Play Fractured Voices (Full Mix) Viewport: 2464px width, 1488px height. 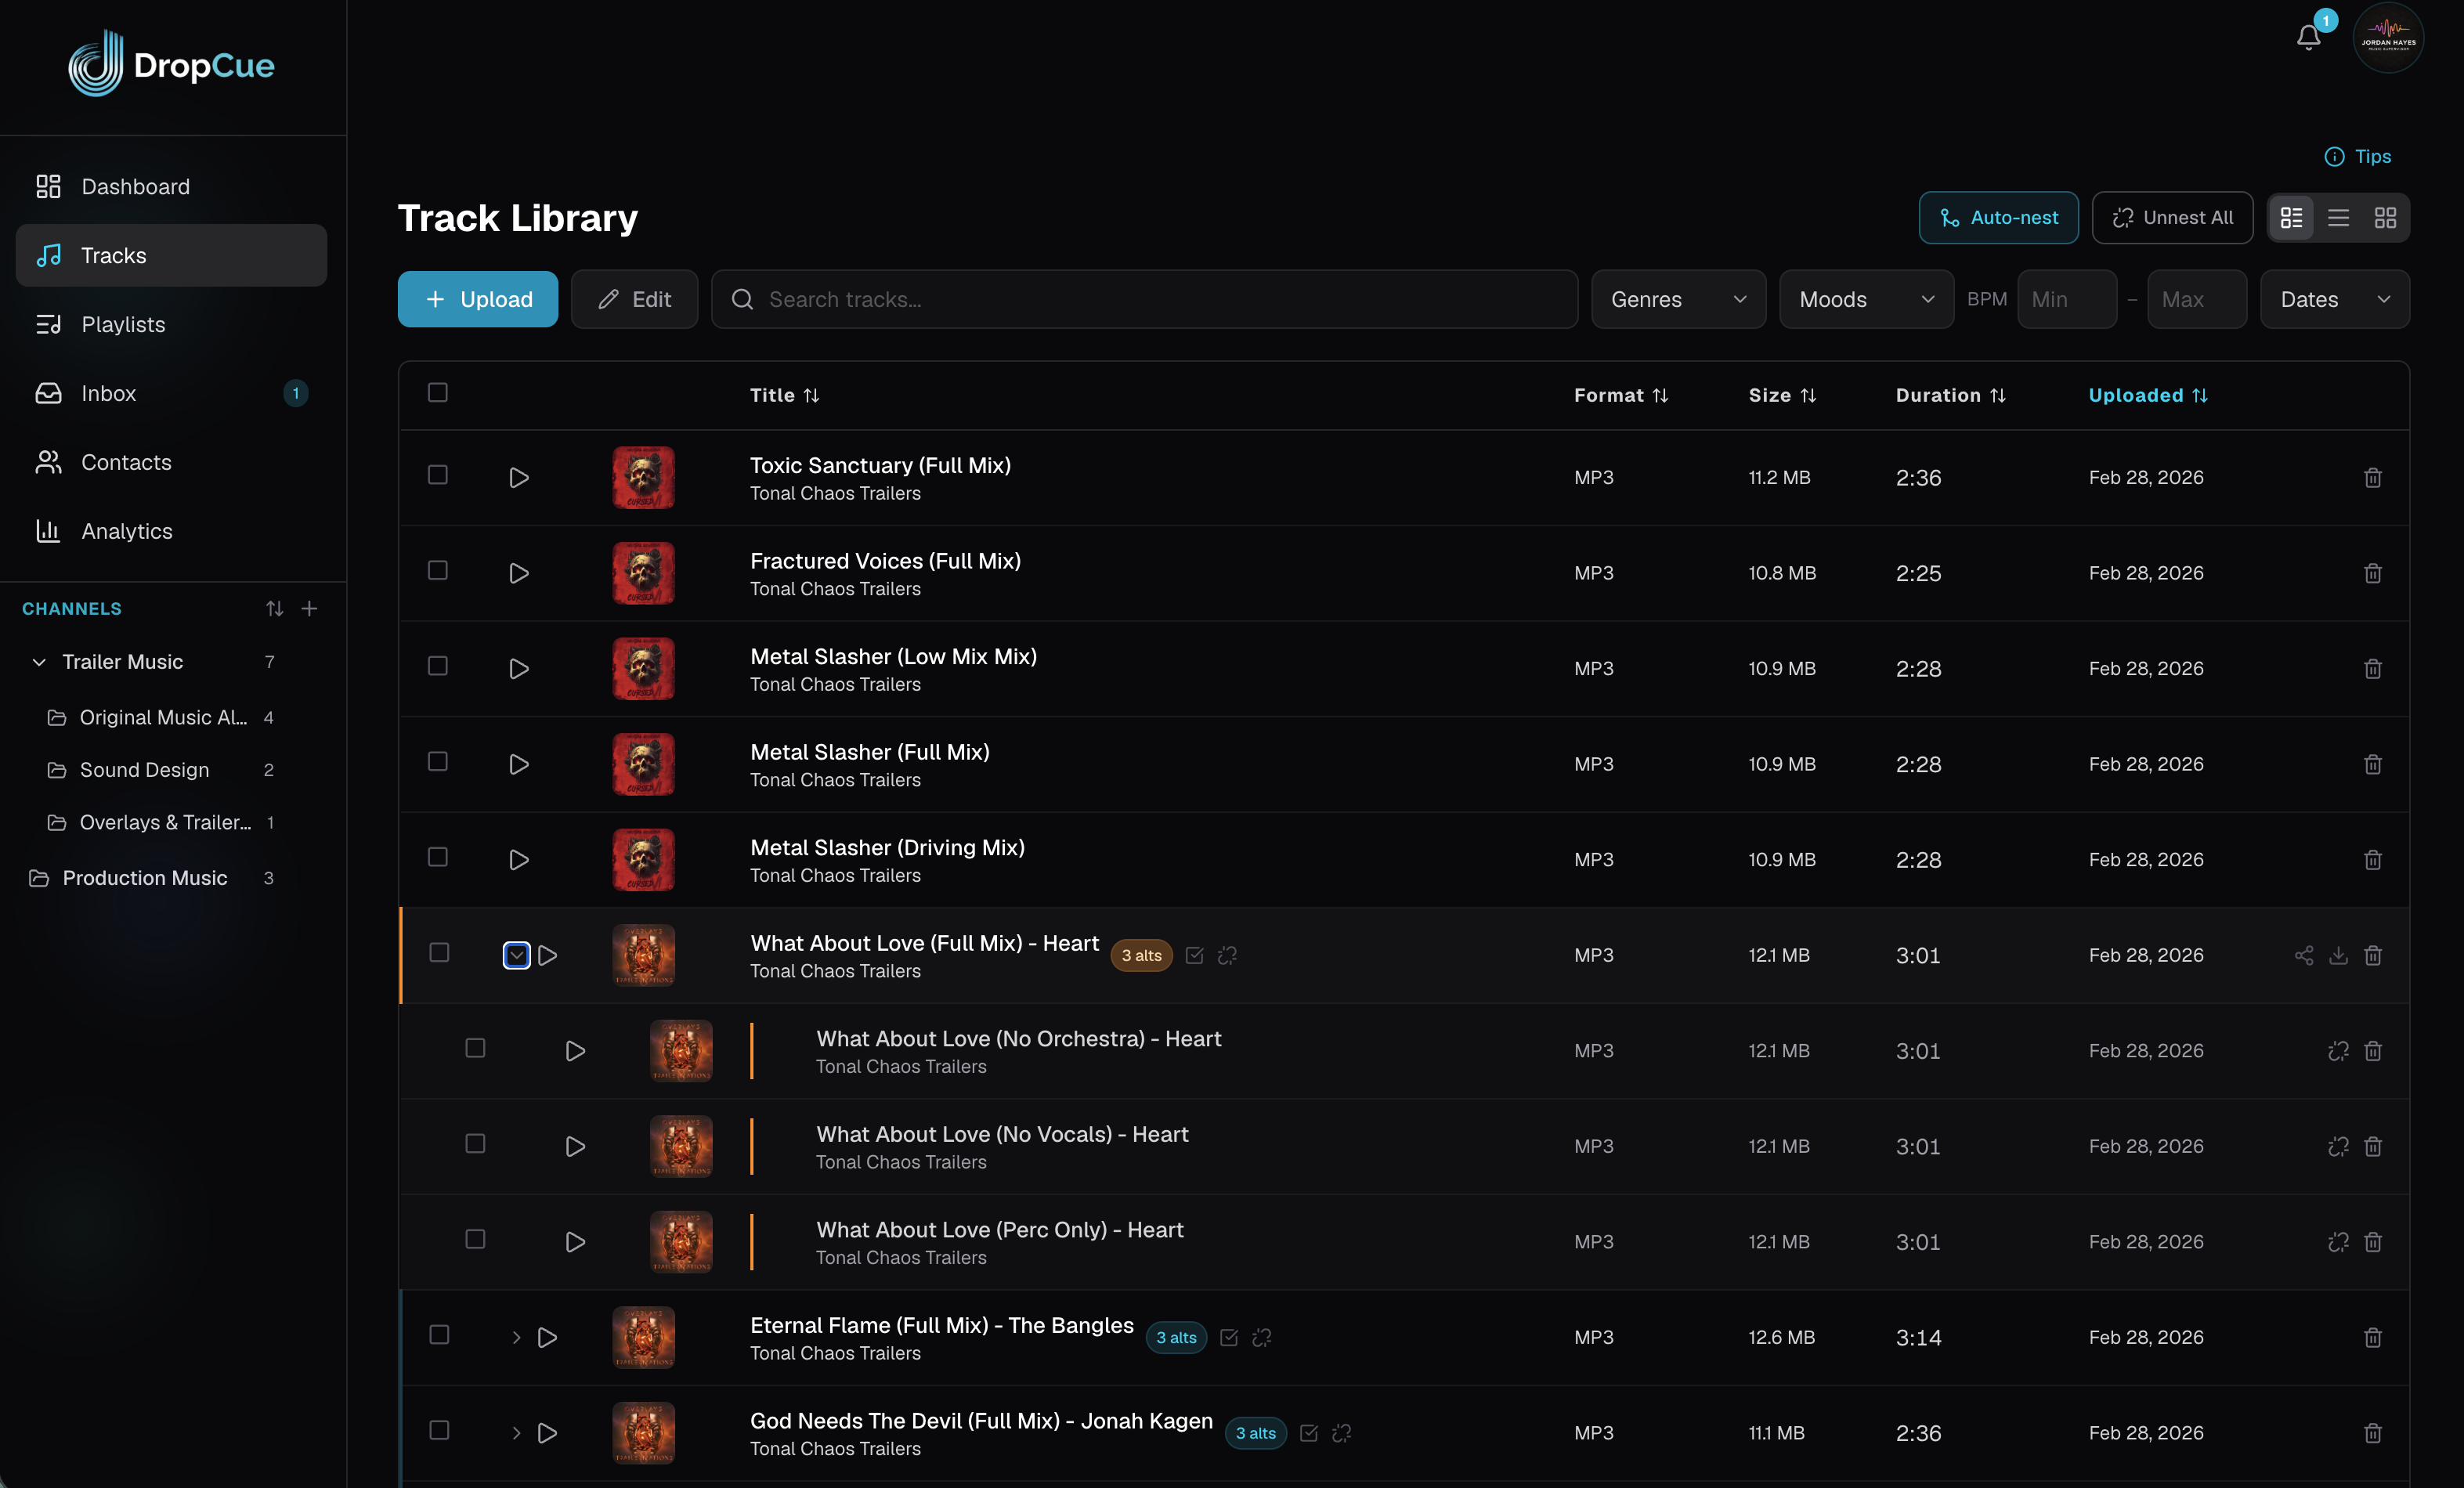(518, 573)
